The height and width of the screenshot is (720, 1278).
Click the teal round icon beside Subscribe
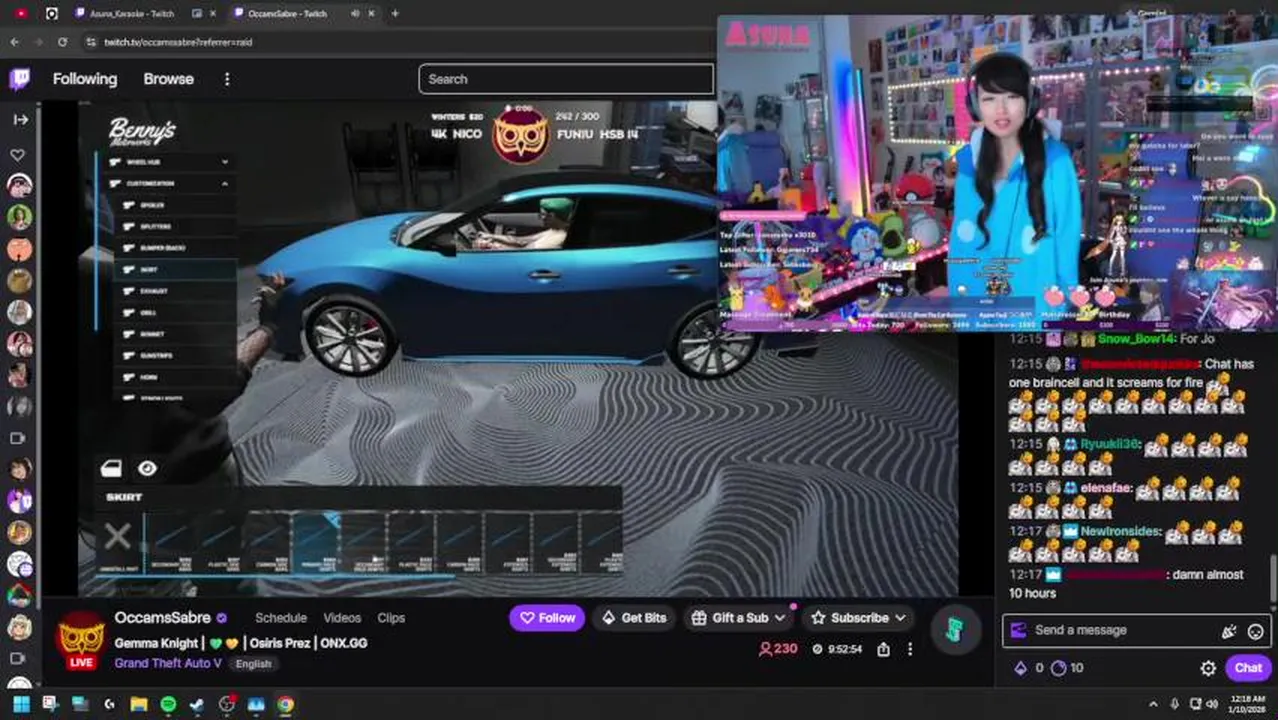[x=953, y=628]
